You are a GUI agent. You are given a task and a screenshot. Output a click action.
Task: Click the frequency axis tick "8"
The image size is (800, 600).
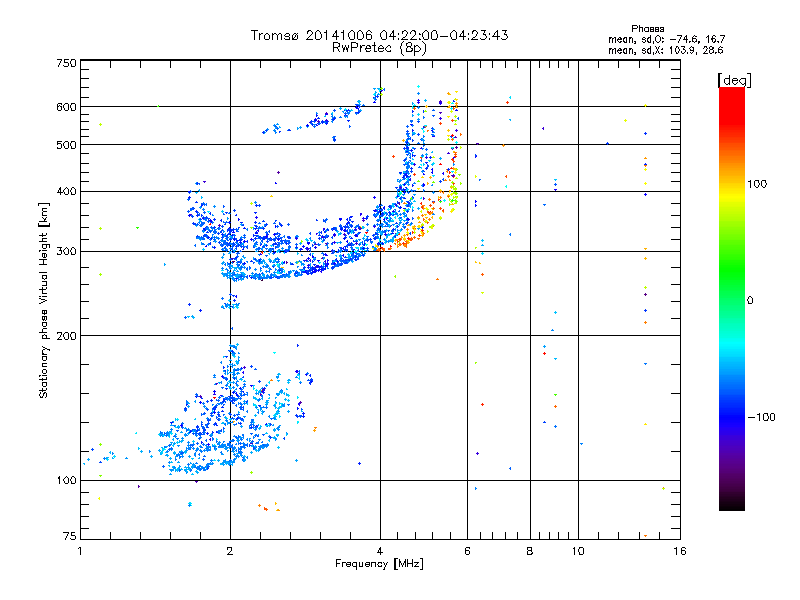[530, 551]
